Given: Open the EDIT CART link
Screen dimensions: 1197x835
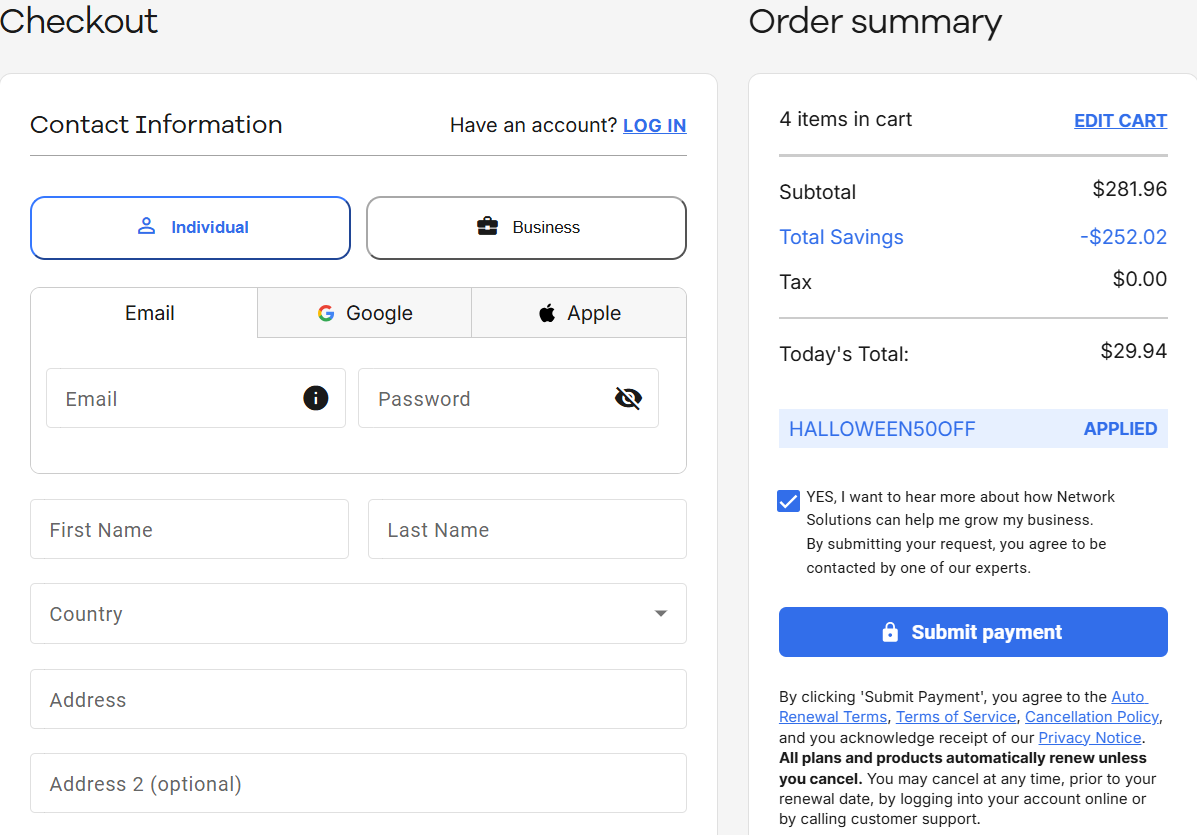Looking at the screenshot, I should (1120, 121).
